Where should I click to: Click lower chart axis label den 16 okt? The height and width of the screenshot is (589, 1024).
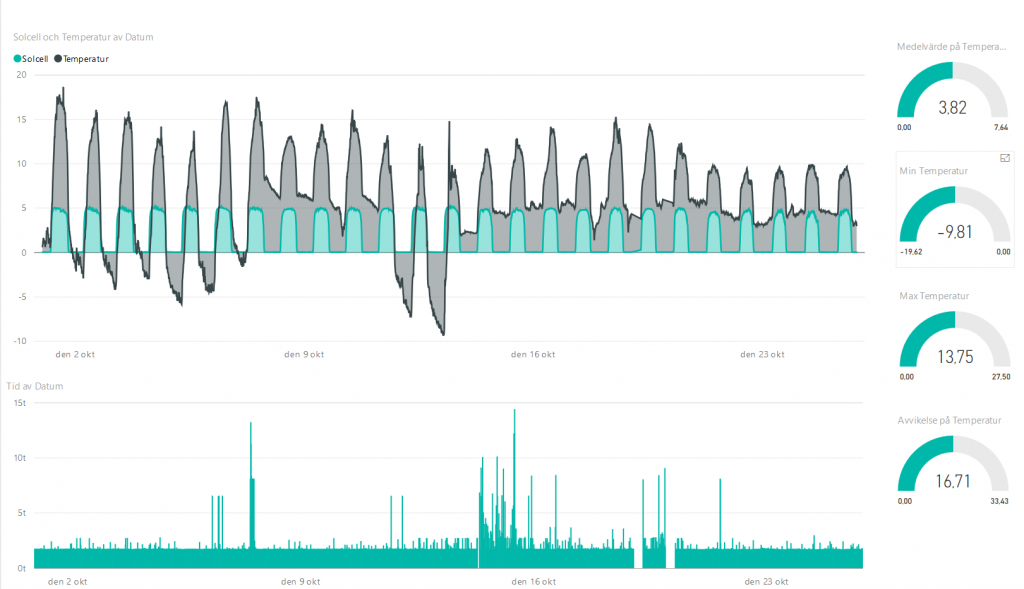(x=534, y=581)
